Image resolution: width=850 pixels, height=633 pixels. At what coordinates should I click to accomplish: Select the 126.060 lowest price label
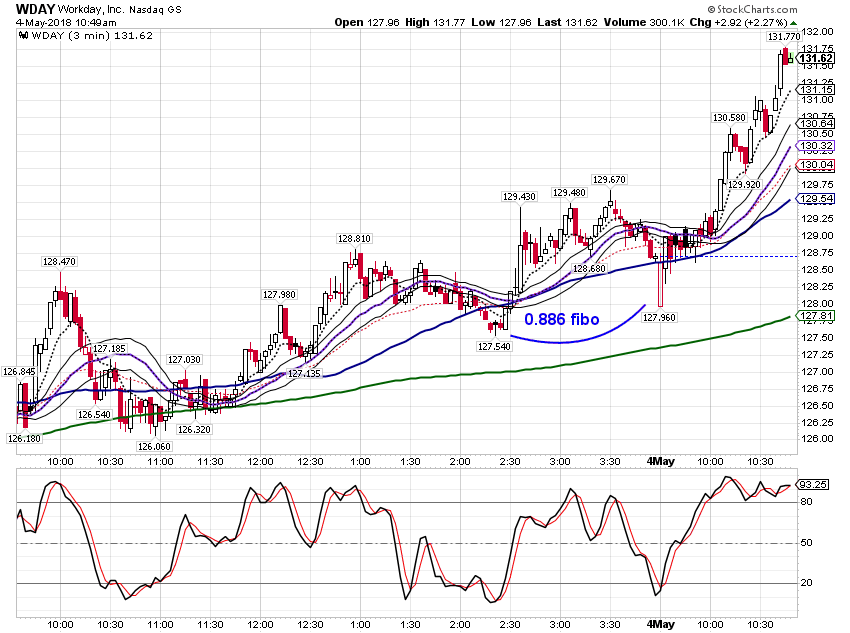point(154,447)
